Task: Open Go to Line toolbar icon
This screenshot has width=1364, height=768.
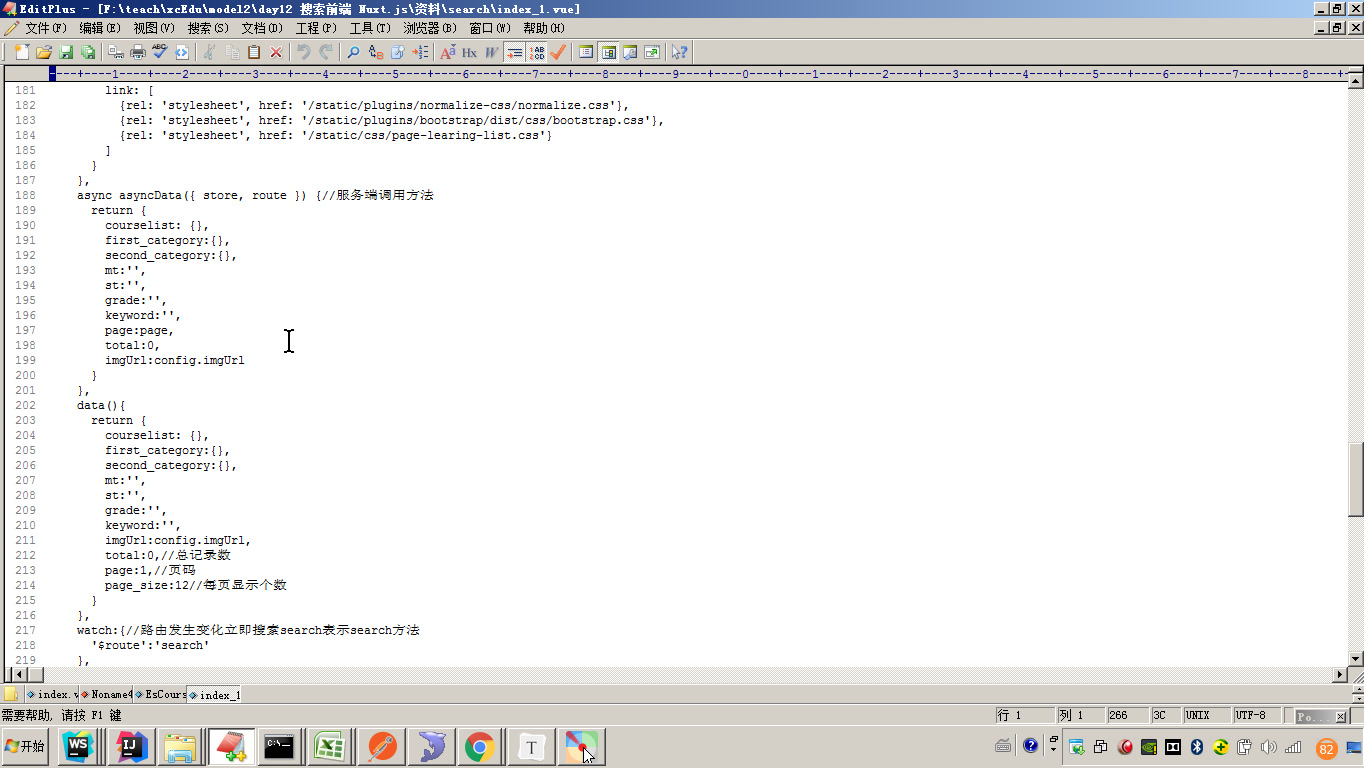Action: click(x=420, y=52)
